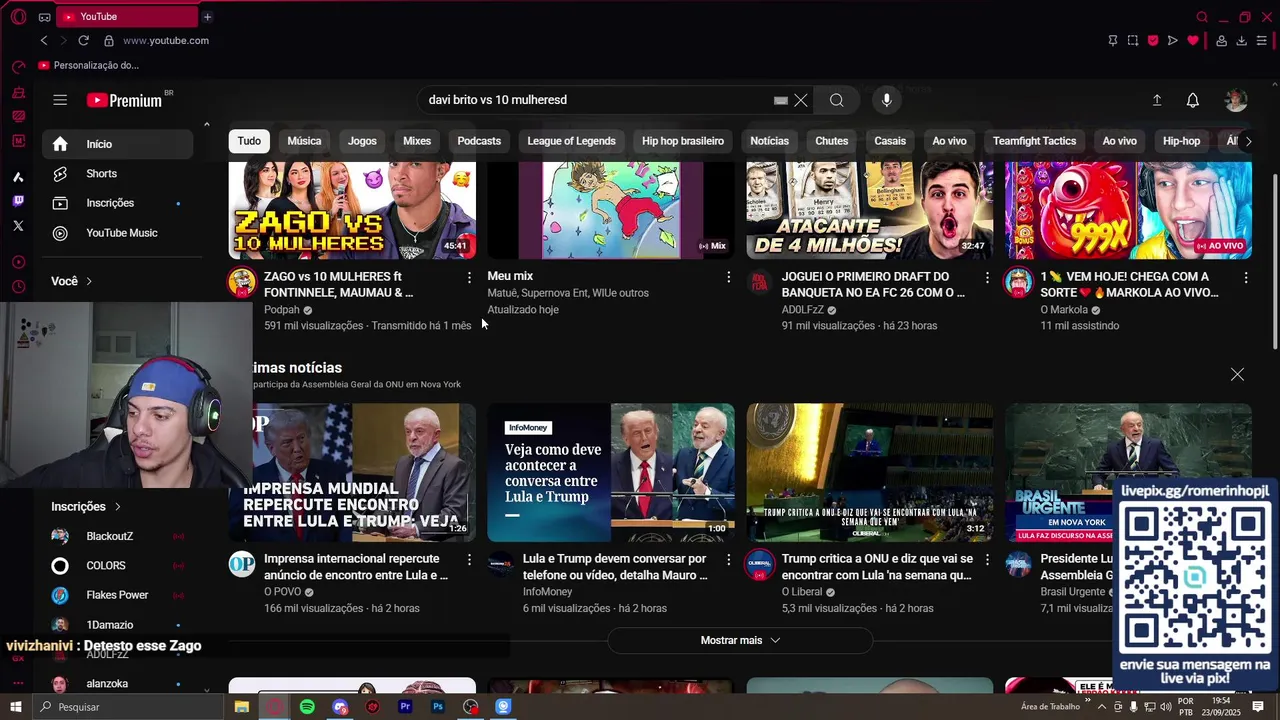
Task: Open YouTube notifications bell
Action: click(x=1193, y=100)
